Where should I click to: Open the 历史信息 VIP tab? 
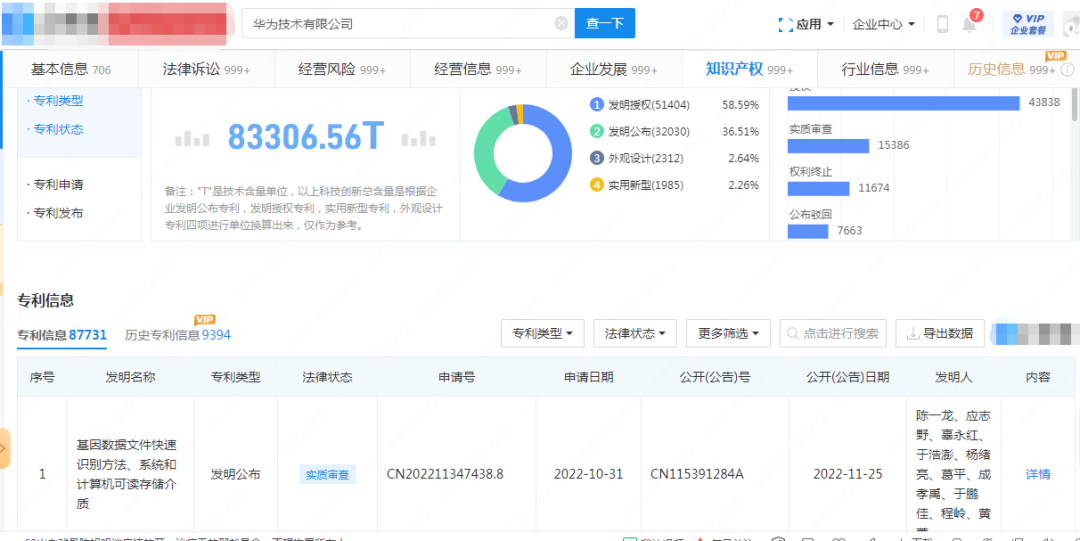pos(1011,69)
